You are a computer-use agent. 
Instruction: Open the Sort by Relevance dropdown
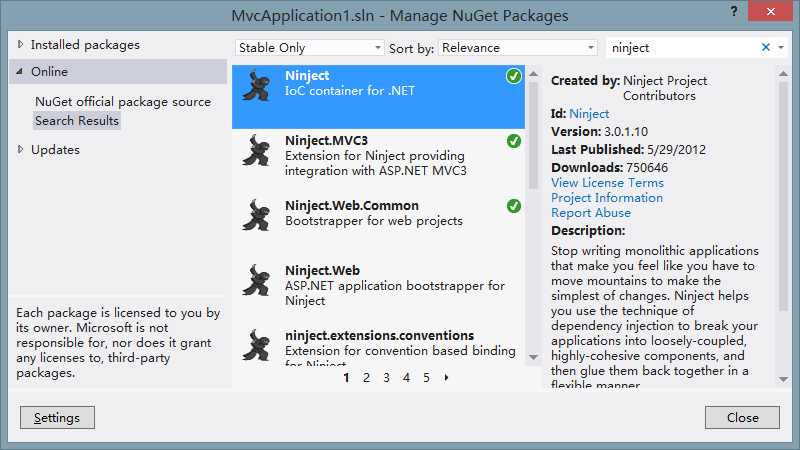click(x=517, y=47)
